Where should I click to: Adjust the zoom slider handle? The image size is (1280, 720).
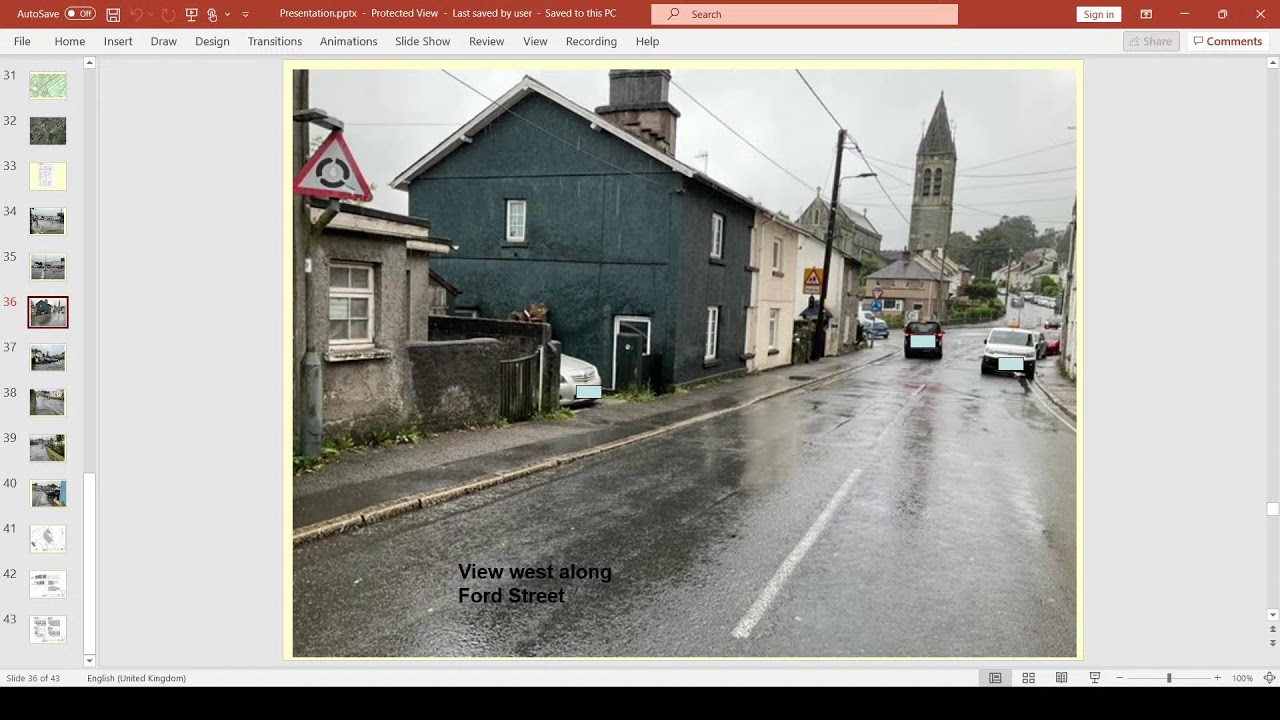click(1169, 678)
